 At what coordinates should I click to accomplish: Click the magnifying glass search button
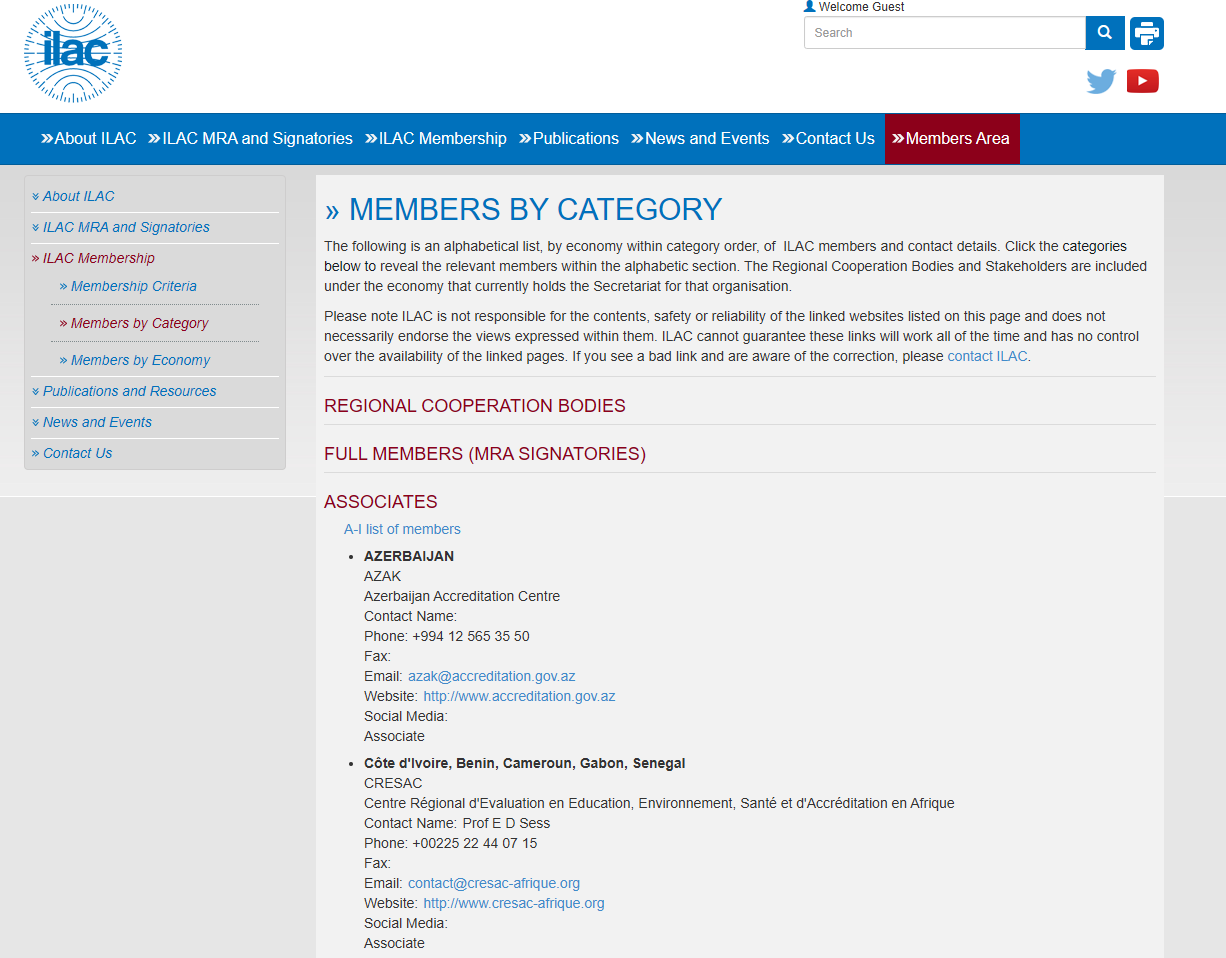[1105, 33]
